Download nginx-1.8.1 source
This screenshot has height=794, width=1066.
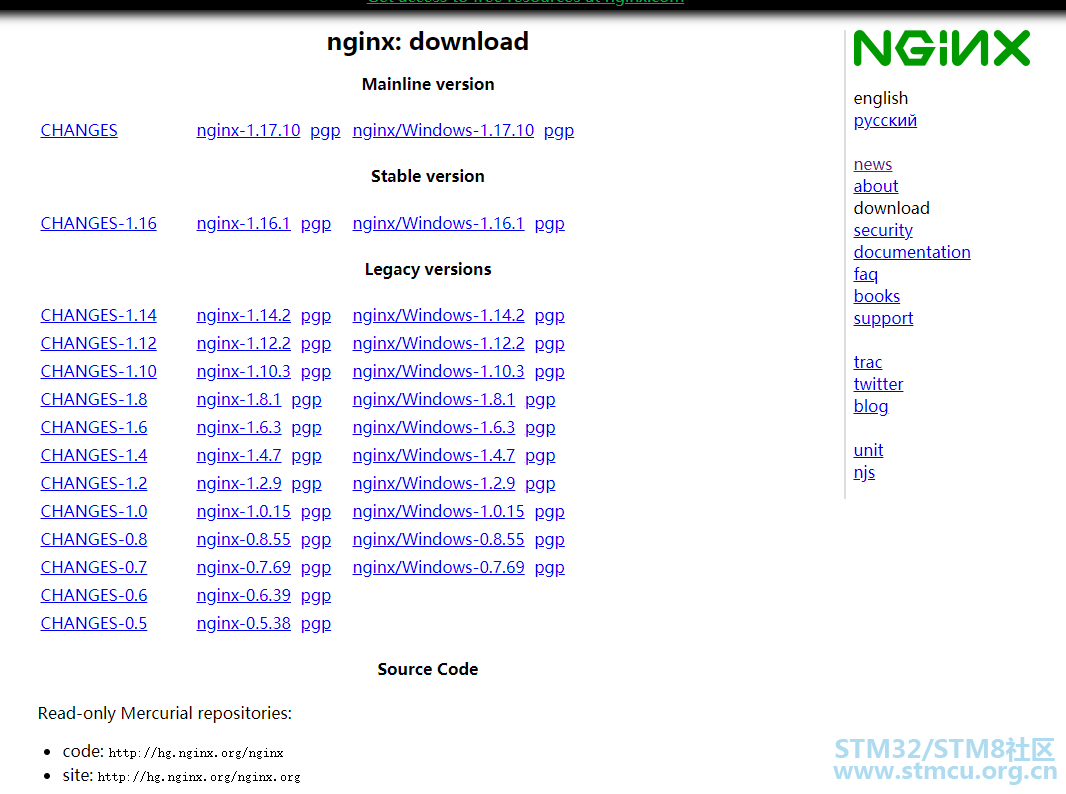click(x=239, y=399)
